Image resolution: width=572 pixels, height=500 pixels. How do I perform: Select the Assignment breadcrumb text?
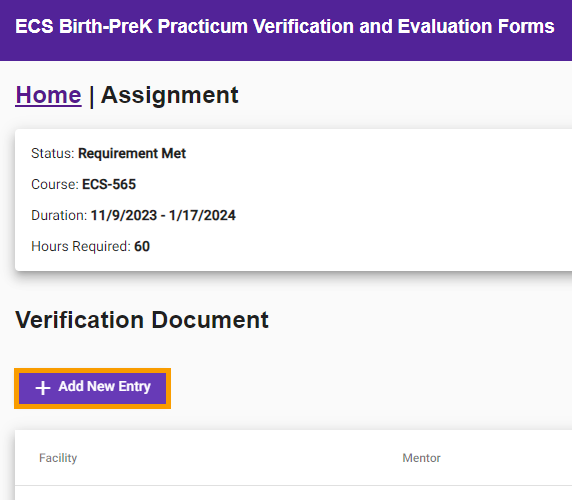pyautogui.click(x=170, y=95)
